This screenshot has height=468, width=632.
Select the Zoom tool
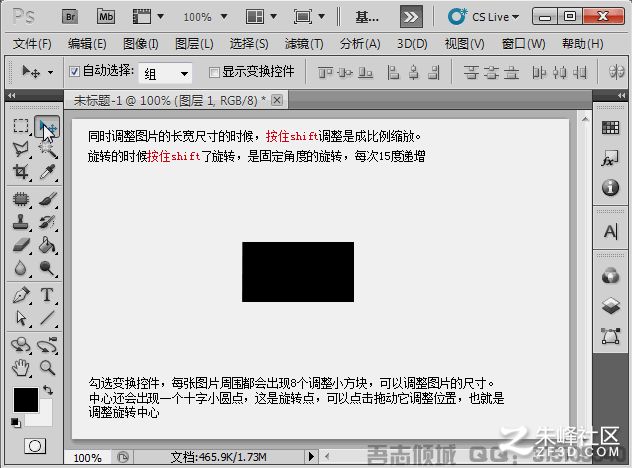tap(47, 368)
